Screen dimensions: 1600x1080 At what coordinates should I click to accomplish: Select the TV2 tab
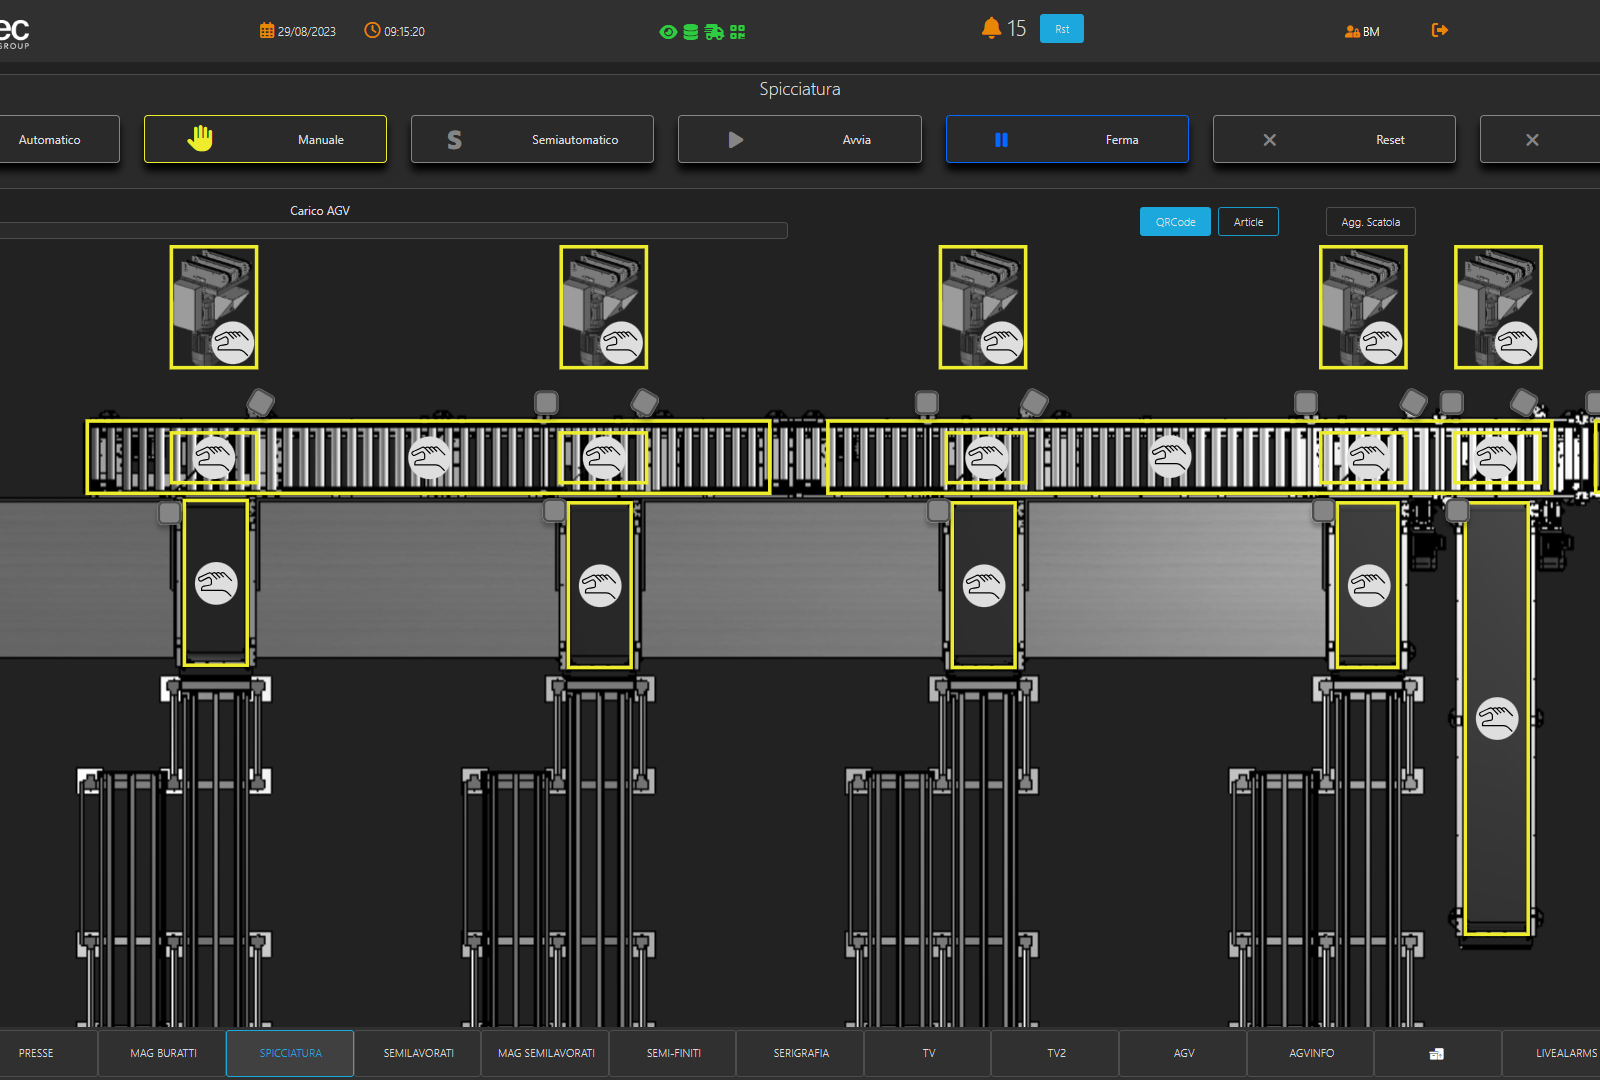1056,1053
